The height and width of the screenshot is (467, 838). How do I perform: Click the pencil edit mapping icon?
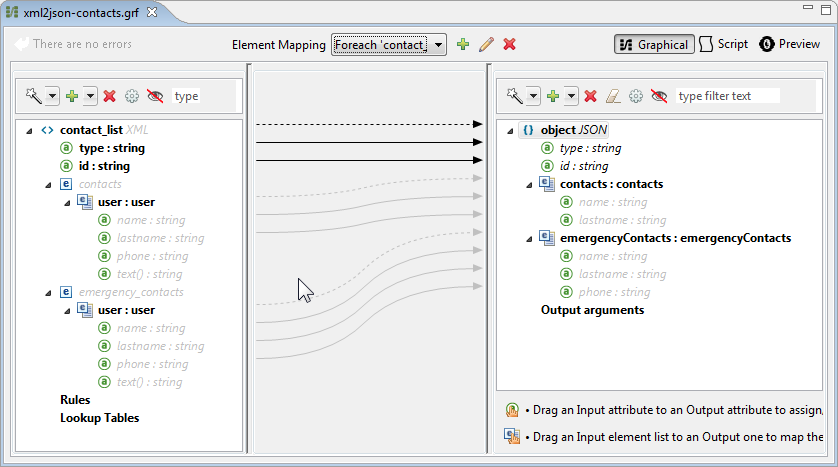[x=486, y=44]
